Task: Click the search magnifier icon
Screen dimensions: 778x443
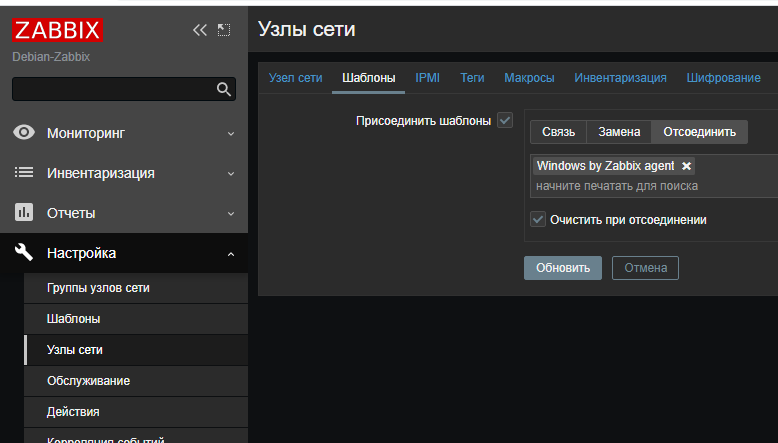Action: pos(224,89)
